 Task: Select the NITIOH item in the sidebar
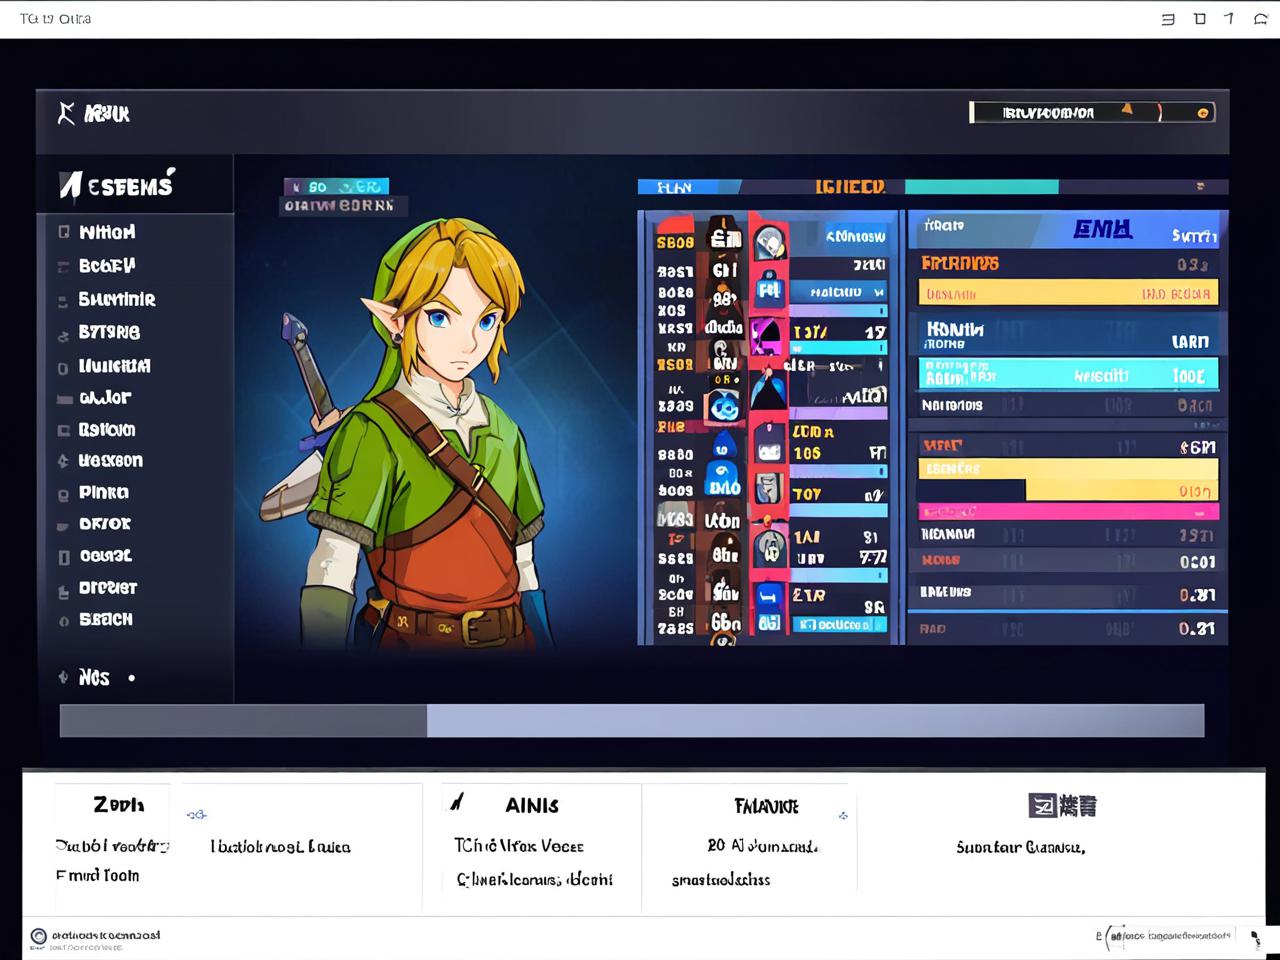[107, 232]
